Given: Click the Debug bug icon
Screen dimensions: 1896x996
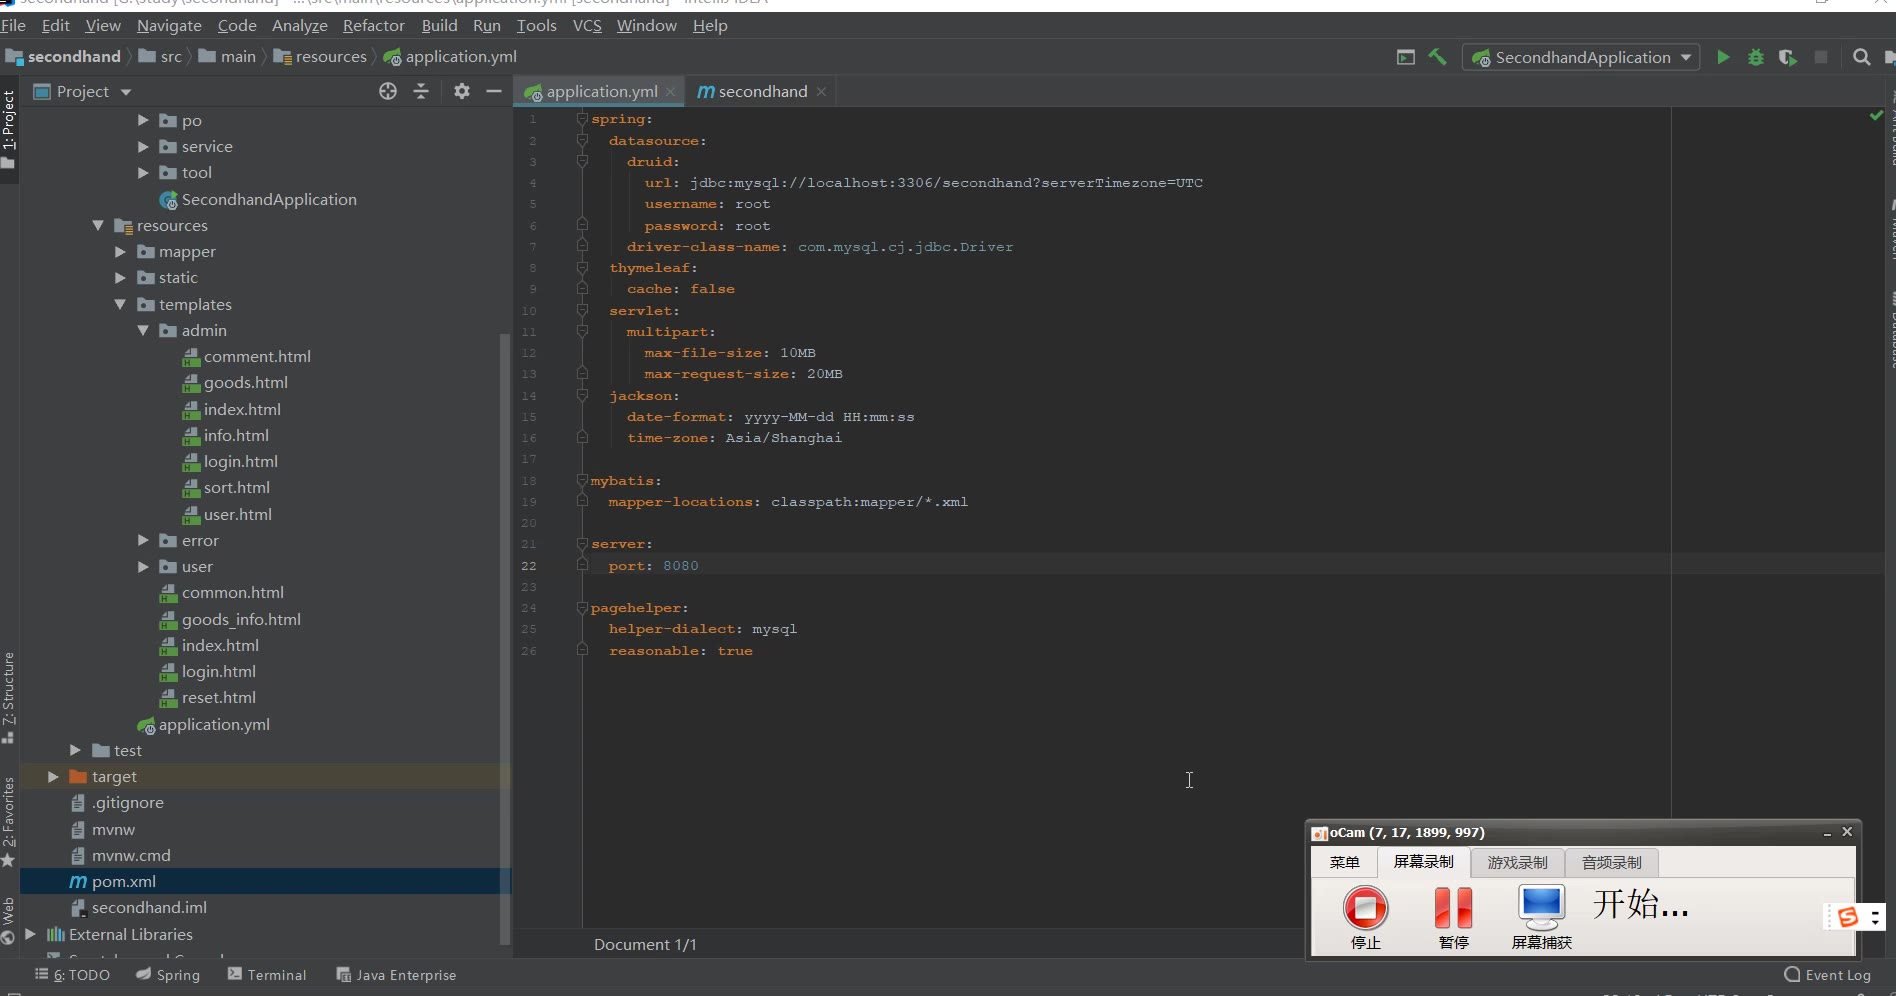Looking at the screenshot, I should click(1755, 58).
